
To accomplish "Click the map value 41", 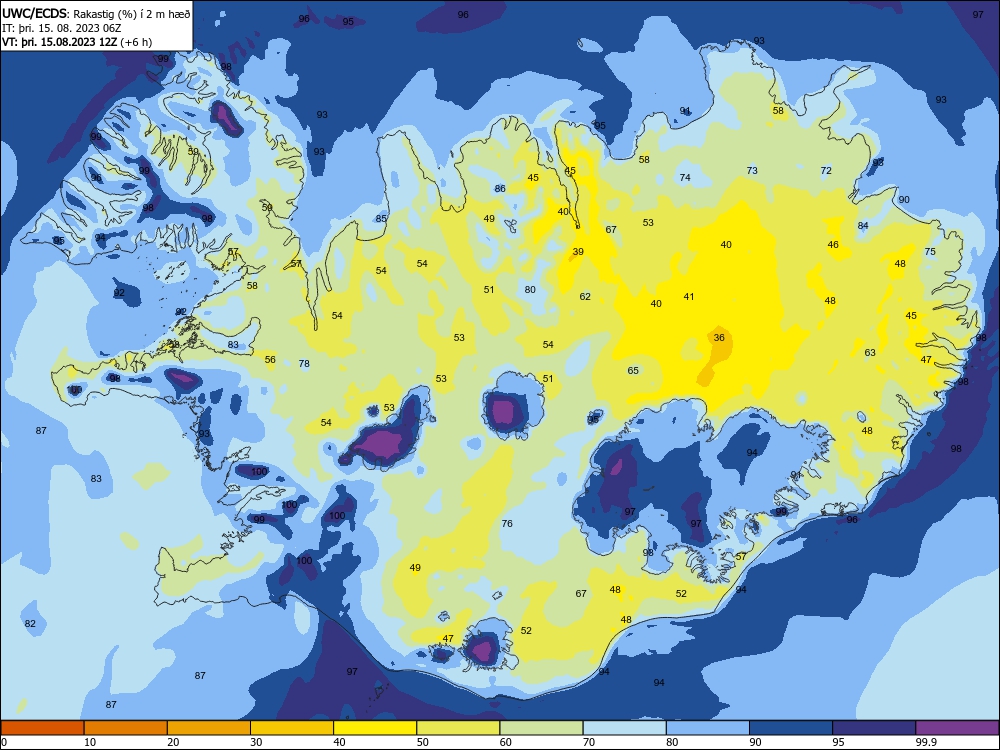I will click(689, 297).
